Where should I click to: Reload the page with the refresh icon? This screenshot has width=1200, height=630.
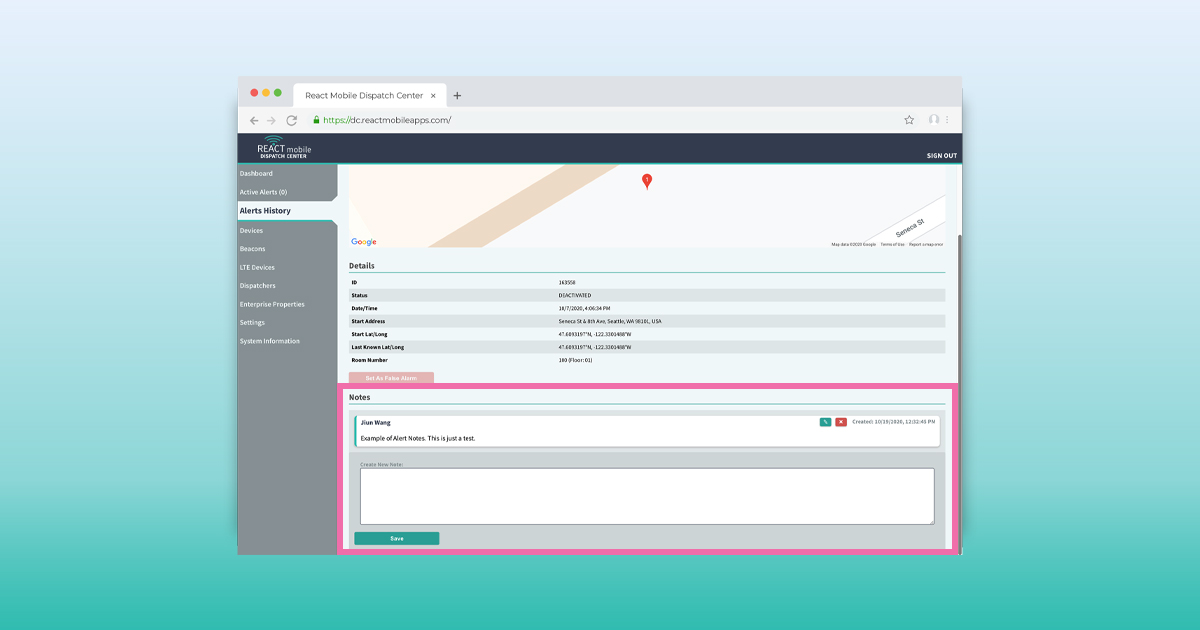[292, 120]
